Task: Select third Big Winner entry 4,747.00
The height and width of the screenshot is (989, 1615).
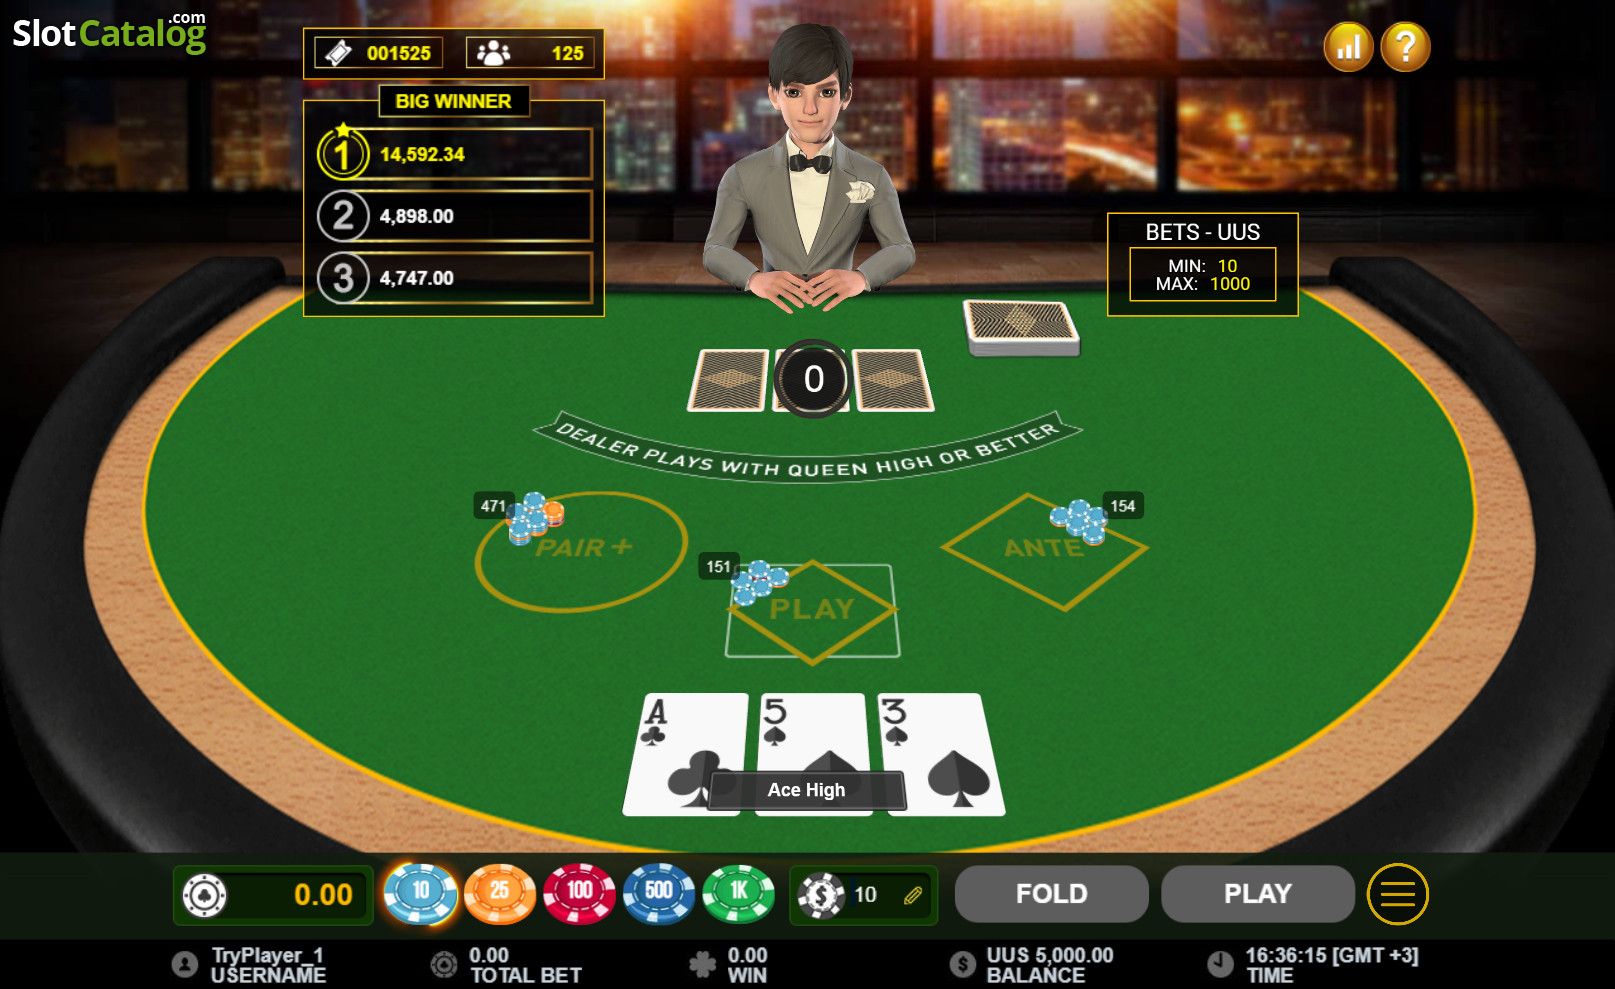Action: 455,278
